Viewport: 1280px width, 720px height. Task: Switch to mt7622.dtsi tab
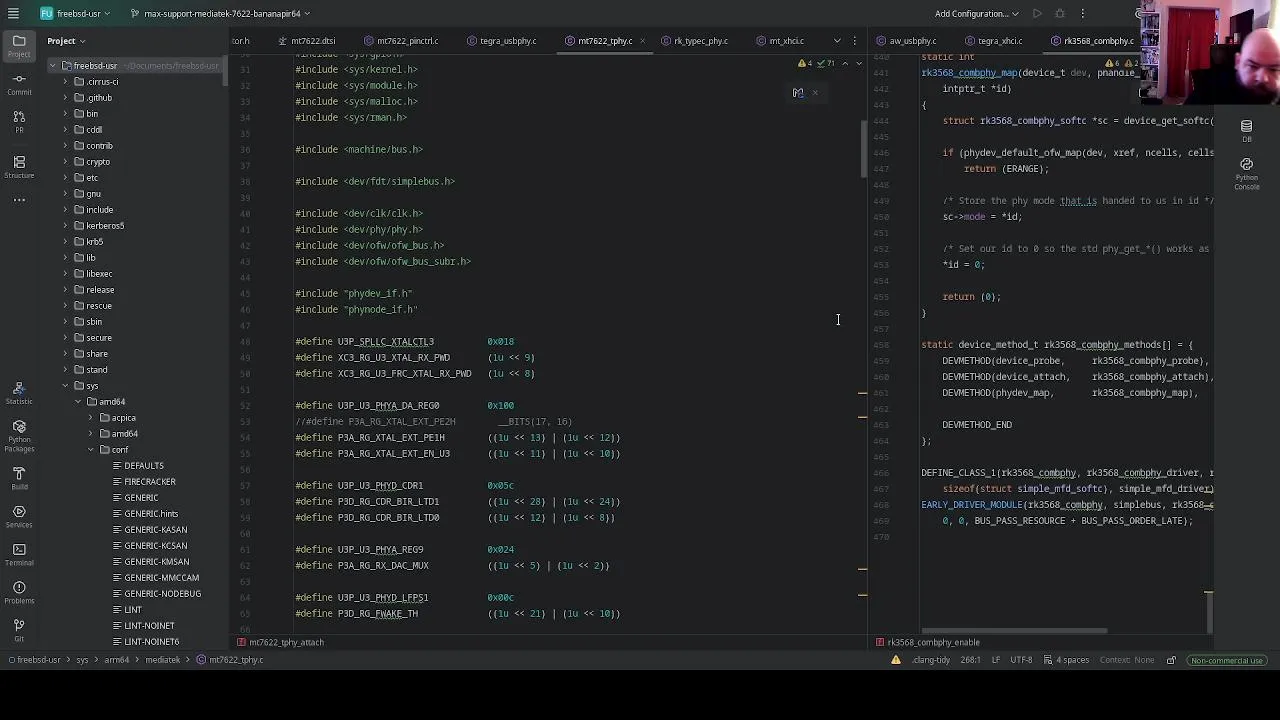coord(307,41)
